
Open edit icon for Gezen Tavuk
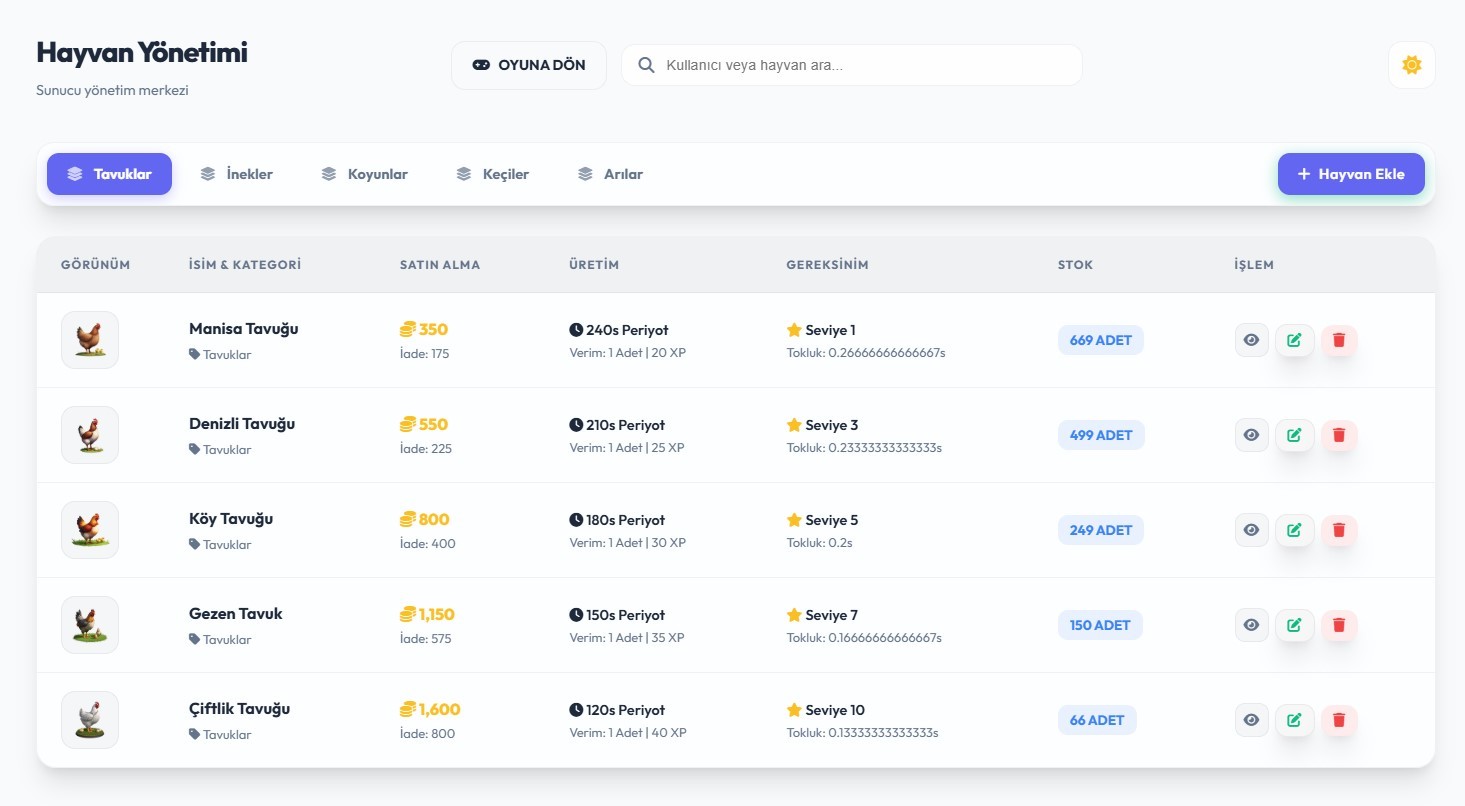pyautogui.click(x=1294, y=625)
